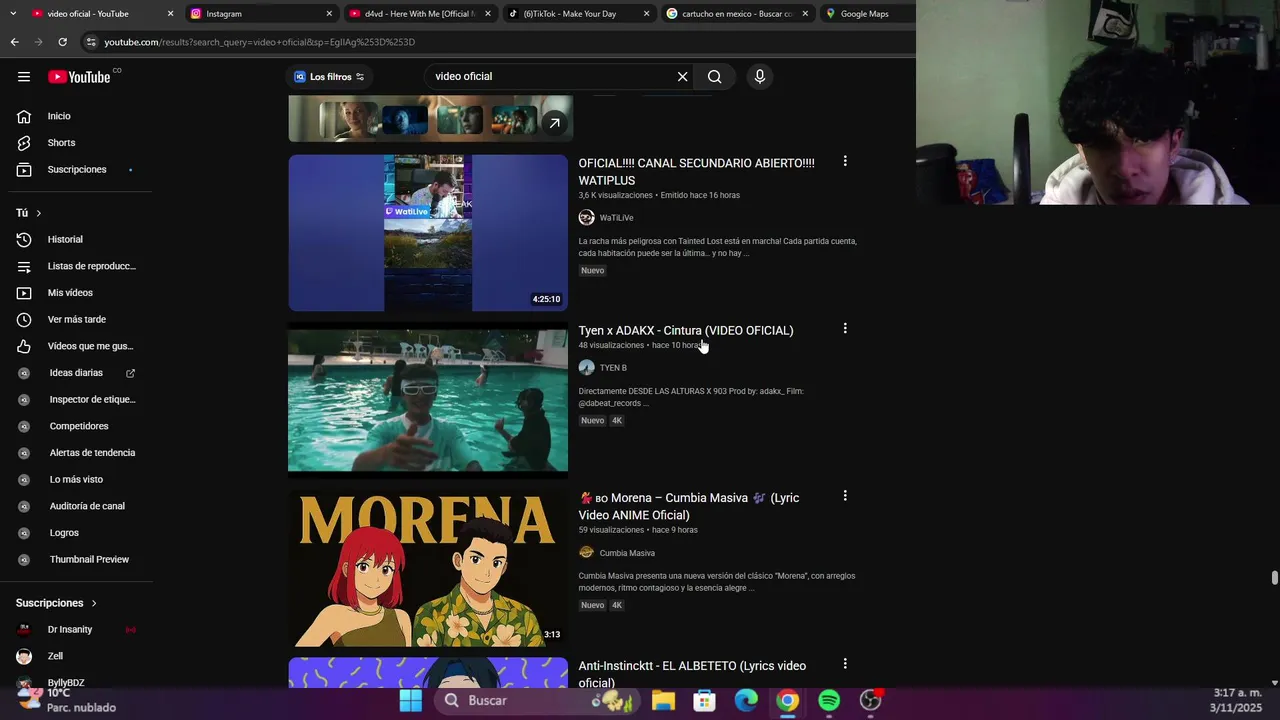The width and height of the screenshot is (1280, 720).
Task: Start voice search with microphone
Action: pos(760,76)
